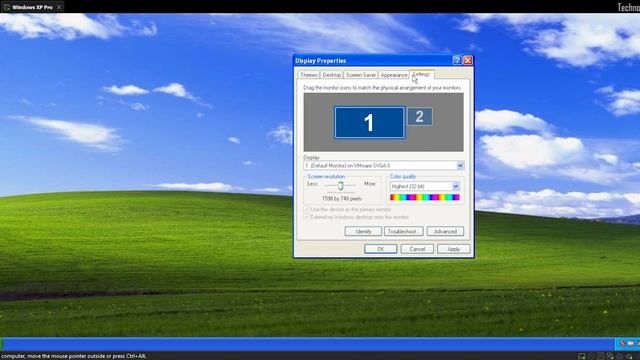Switch to the Themes tab
This screenshot has height=360, width=640.
coord(309,75)
